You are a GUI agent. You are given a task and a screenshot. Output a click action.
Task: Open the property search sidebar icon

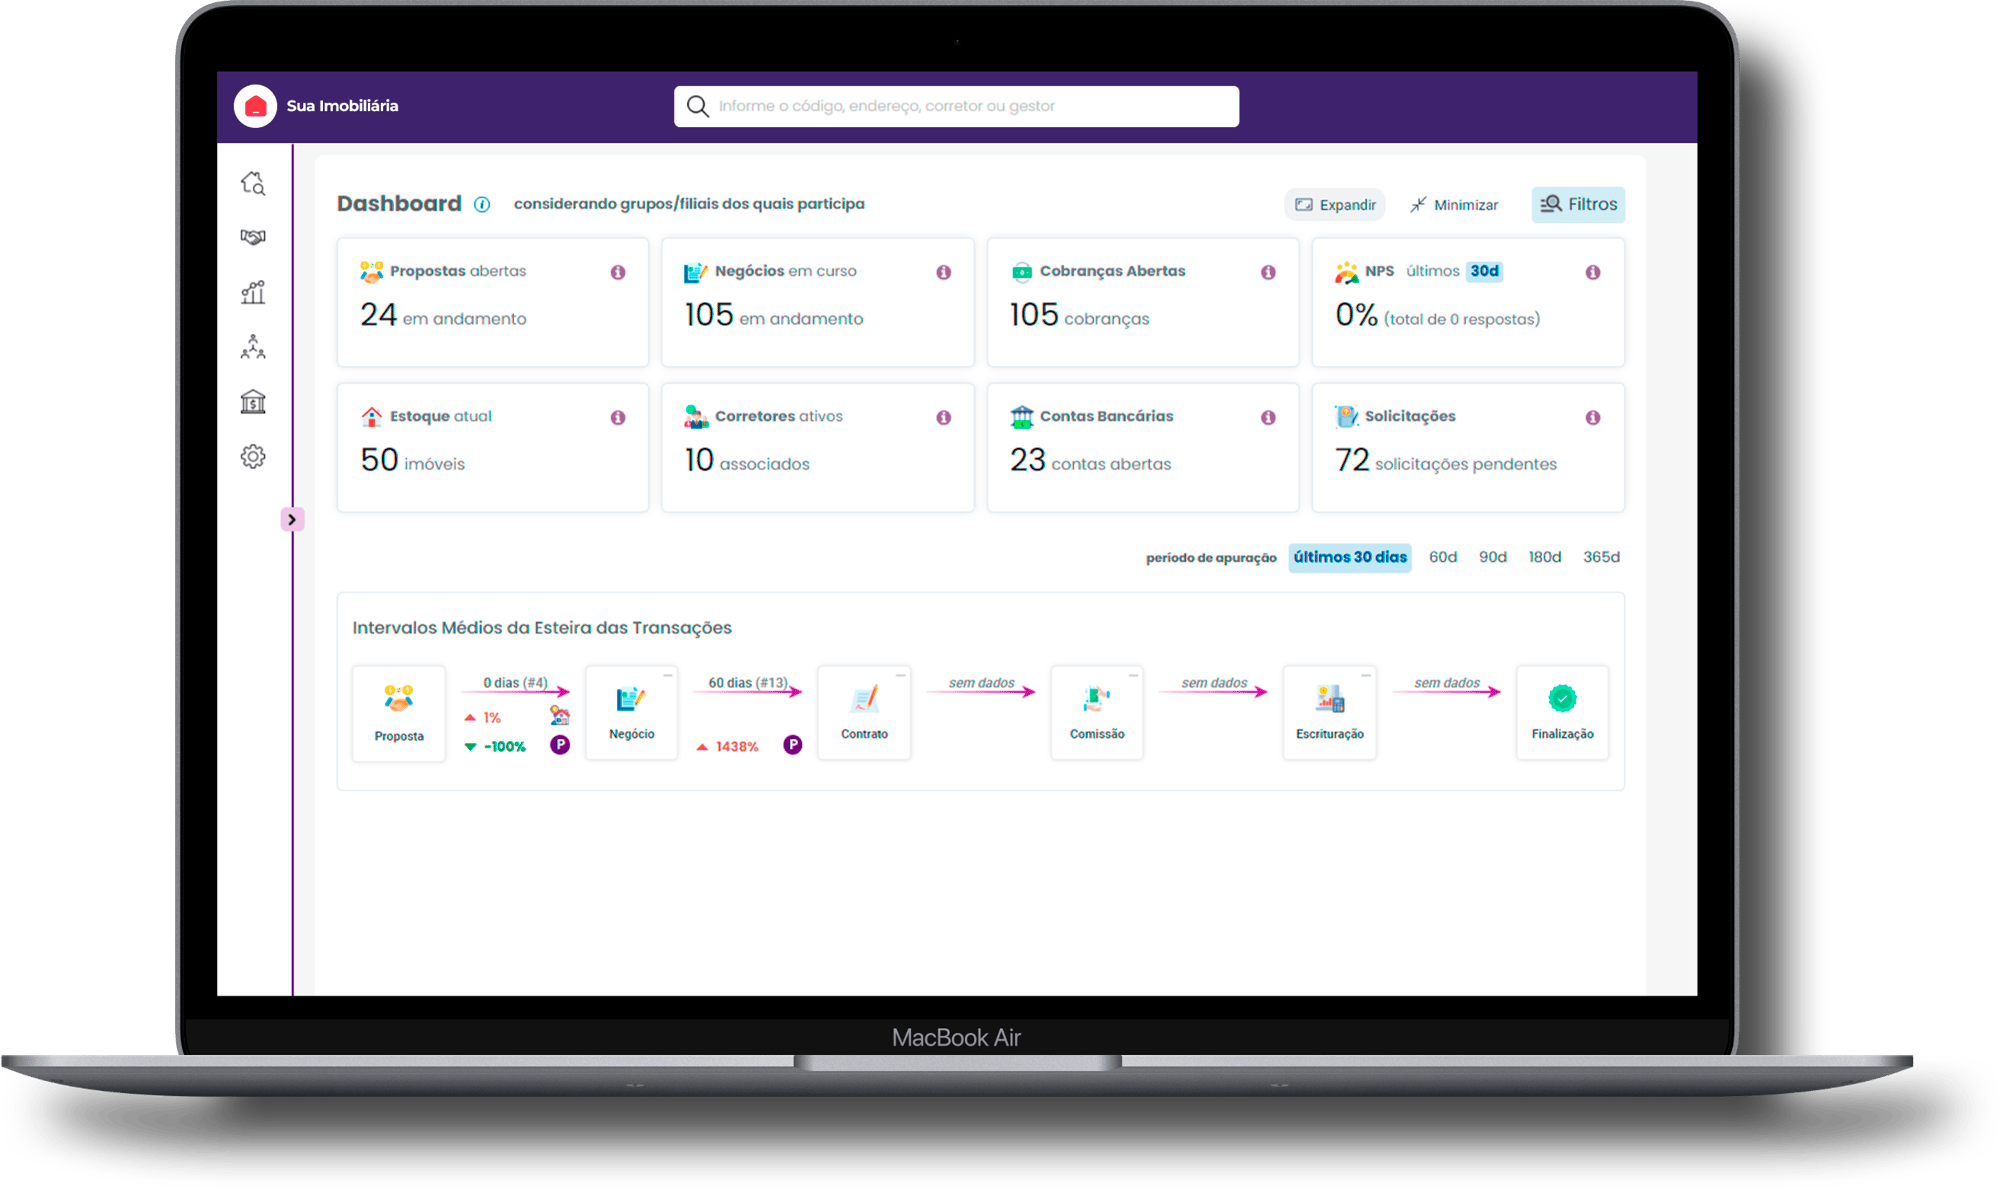[253, 183]
